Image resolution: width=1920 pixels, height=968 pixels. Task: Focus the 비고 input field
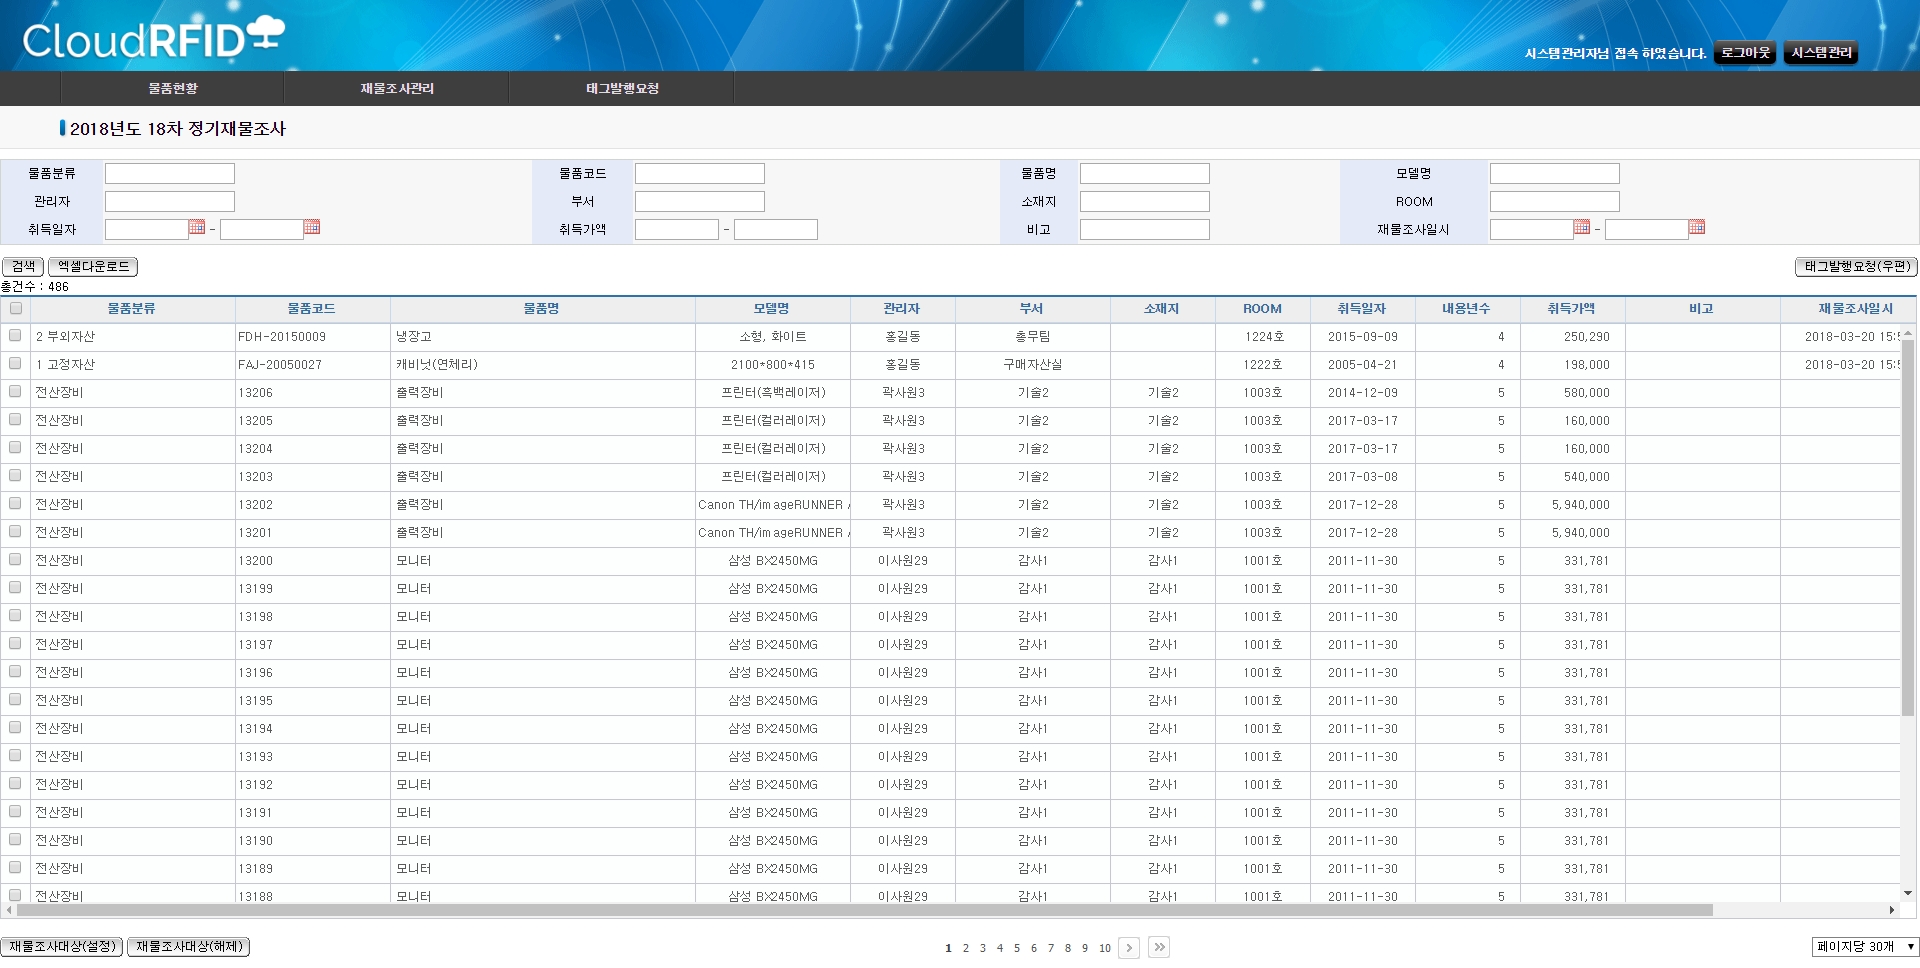(1145, 229)
